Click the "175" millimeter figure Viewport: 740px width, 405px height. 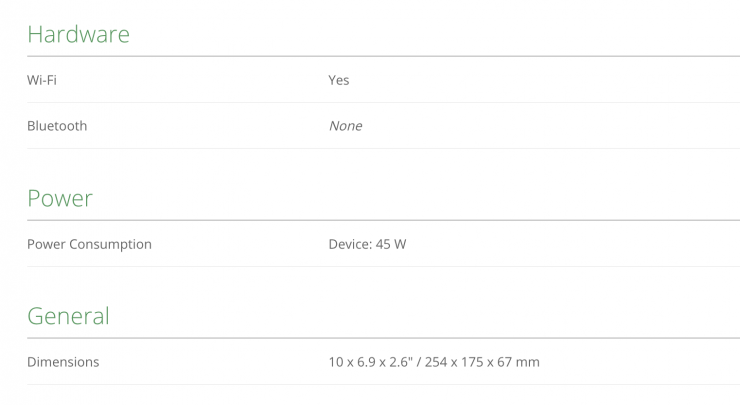point(476,362)
